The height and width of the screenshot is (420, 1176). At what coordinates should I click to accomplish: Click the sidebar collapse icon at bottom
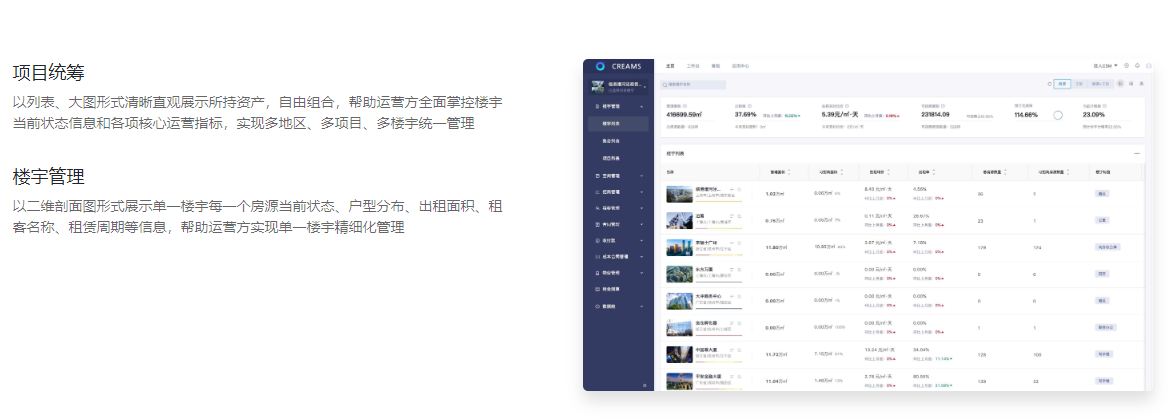click(644, 385)
